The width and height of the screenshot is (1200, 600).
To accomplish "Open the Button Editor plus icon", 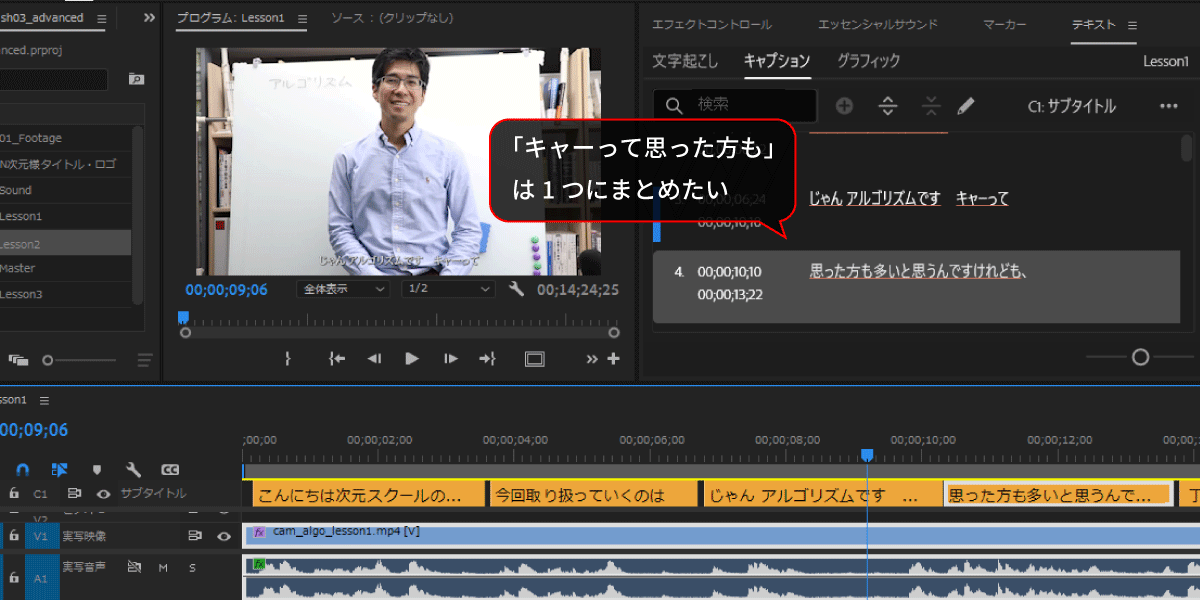I will point(613,359).
